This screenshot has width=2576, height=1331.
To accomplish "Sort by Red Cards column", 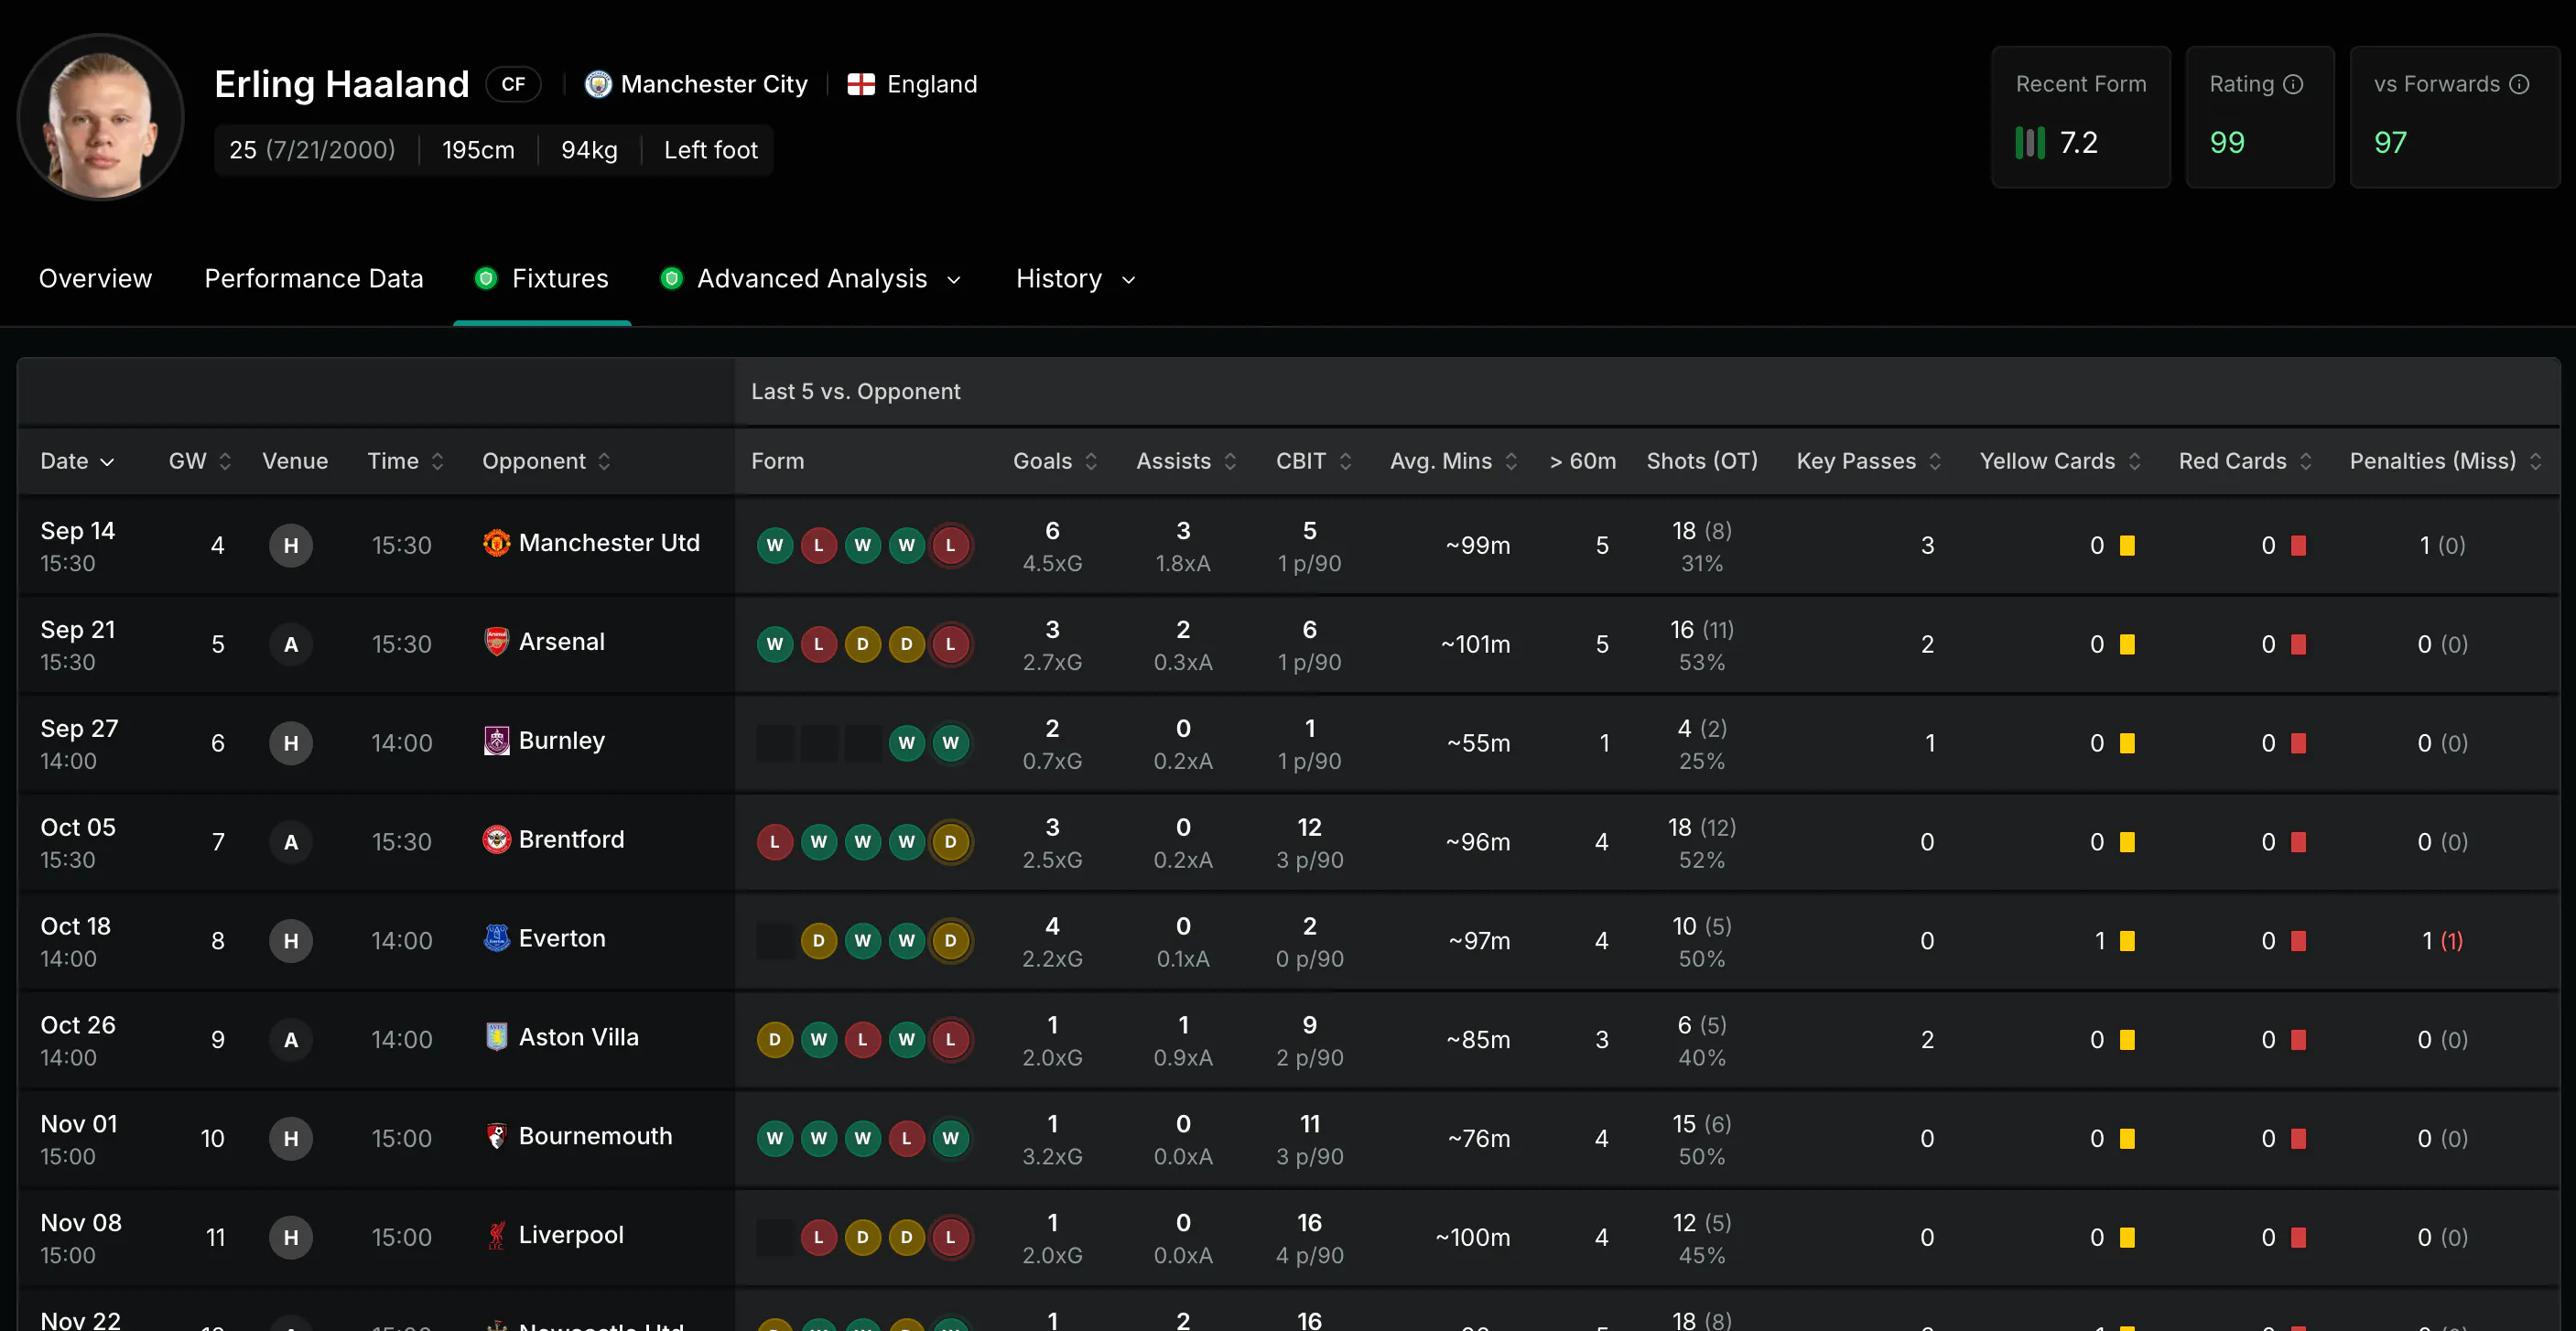I will click(x=2245, y=461).
